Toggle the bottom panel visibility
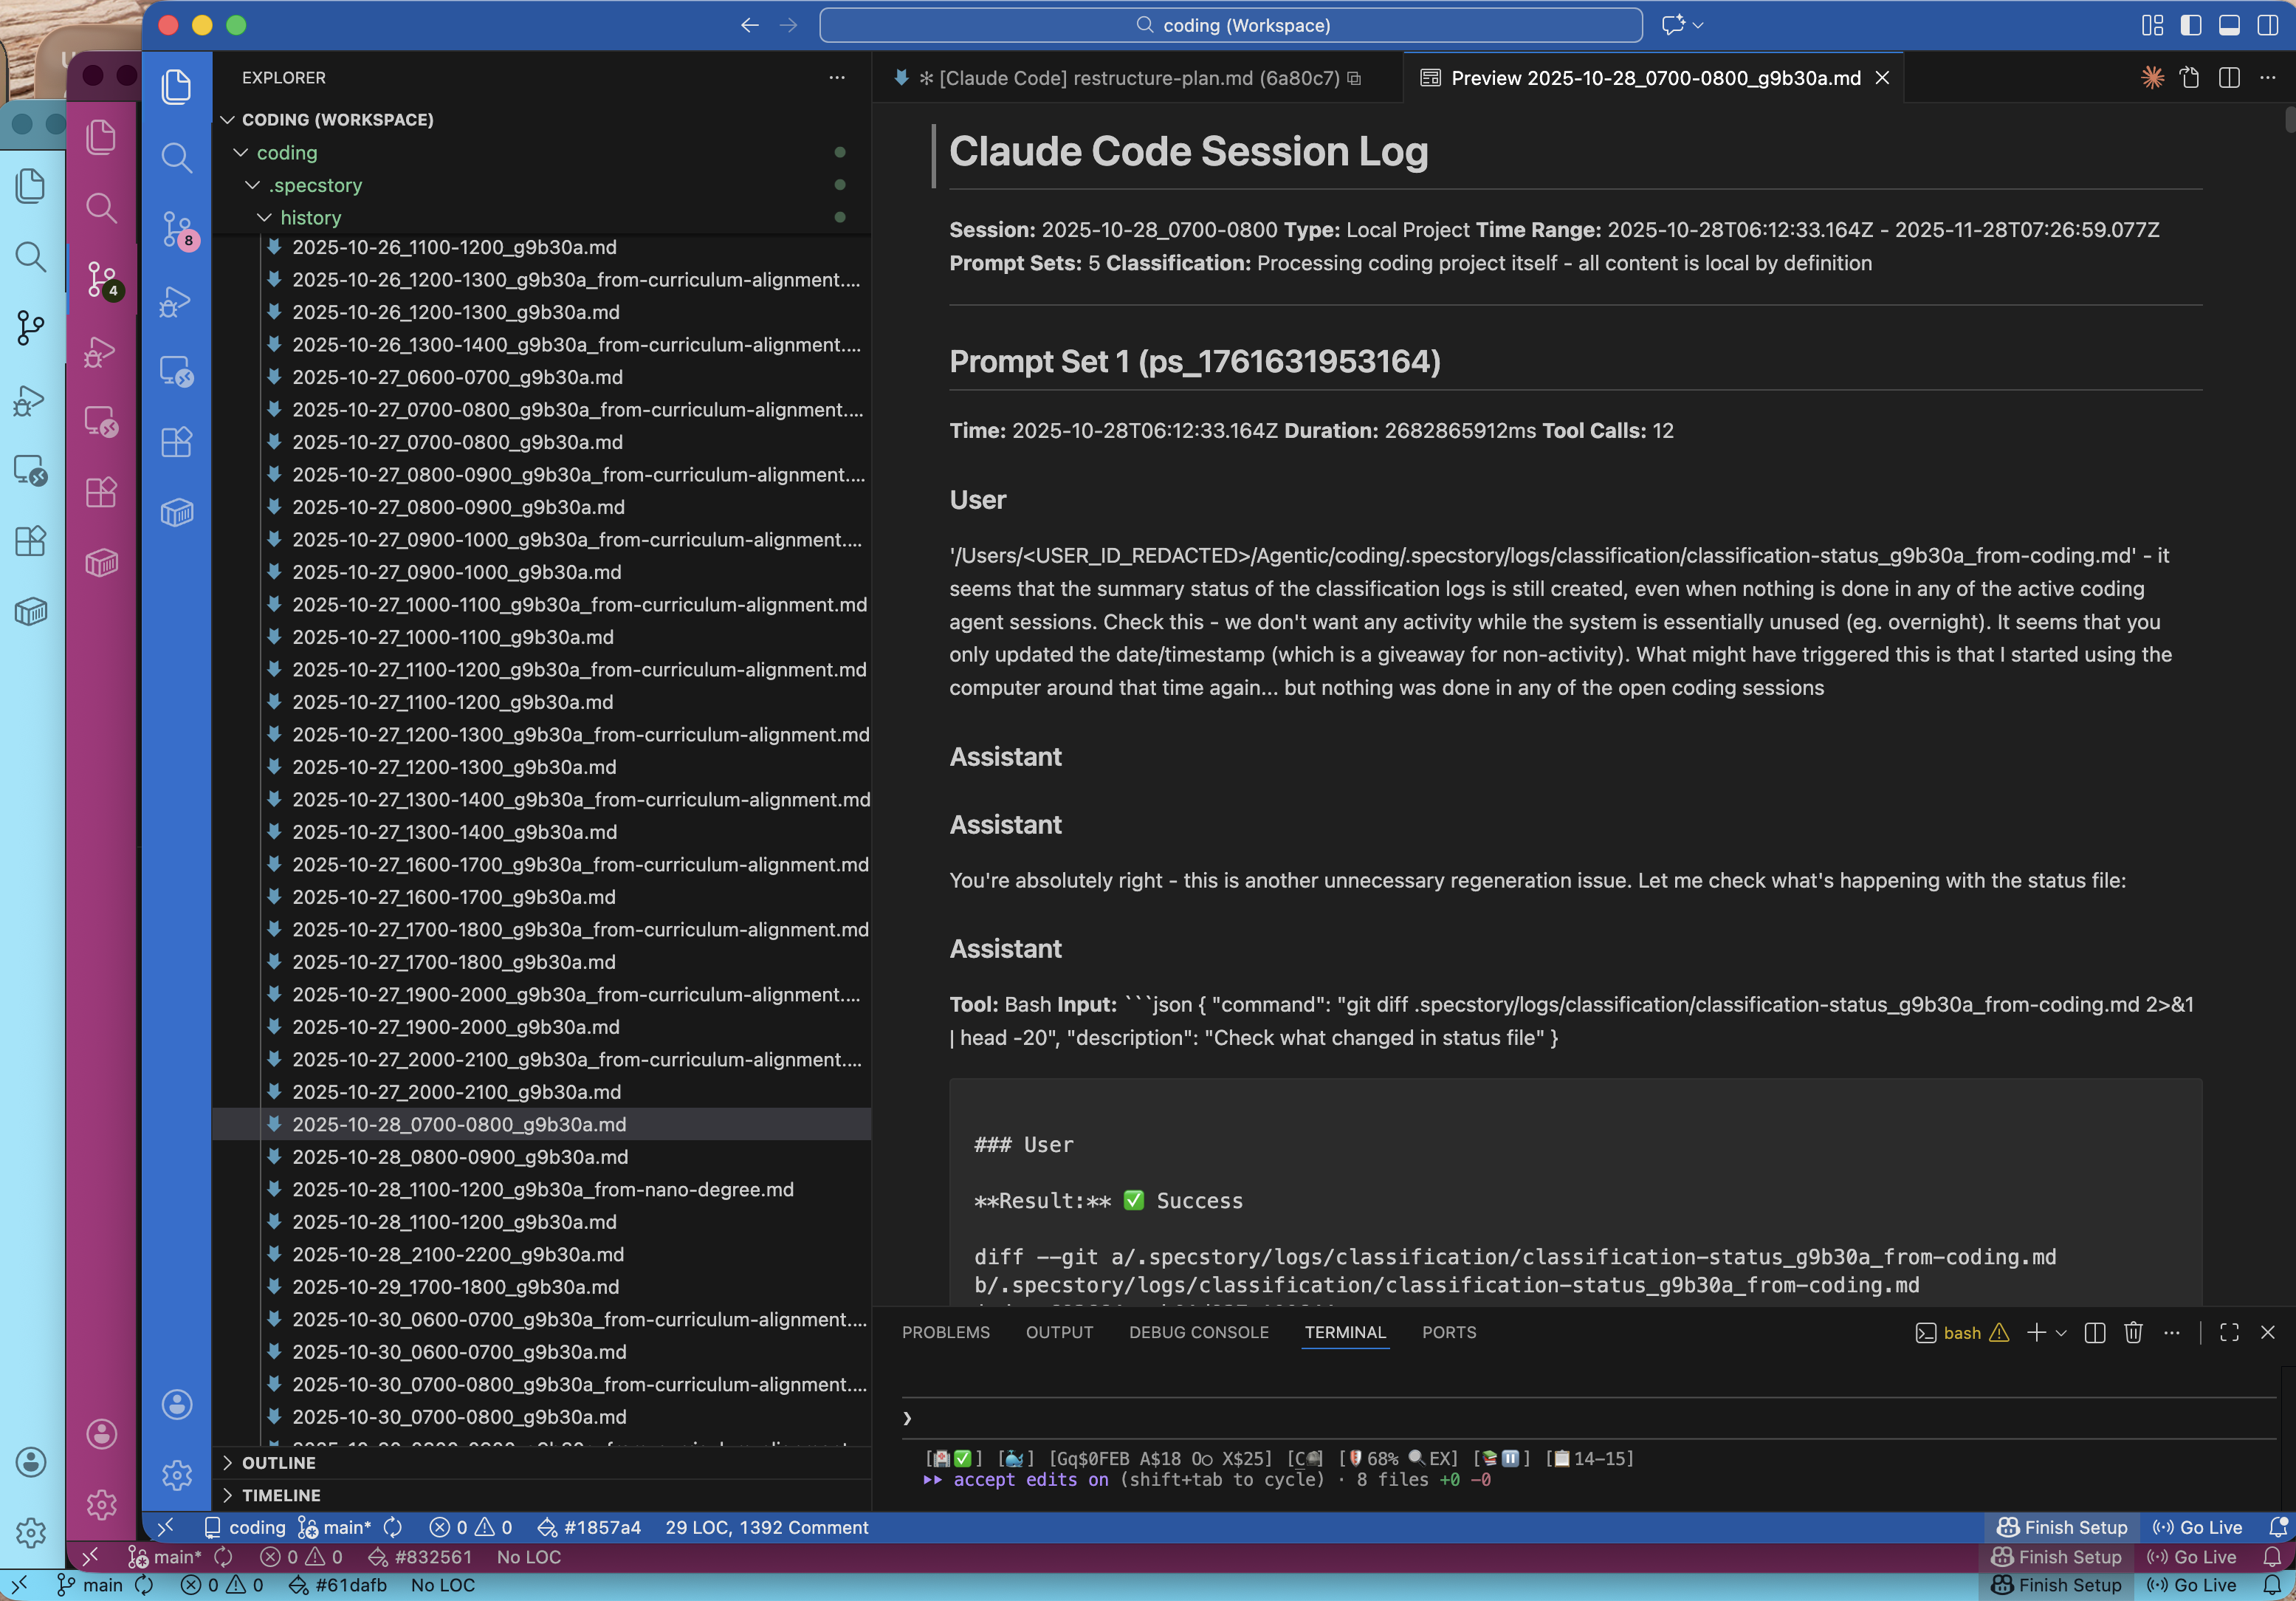The image size is (2296, 1601). [2229, 25]
